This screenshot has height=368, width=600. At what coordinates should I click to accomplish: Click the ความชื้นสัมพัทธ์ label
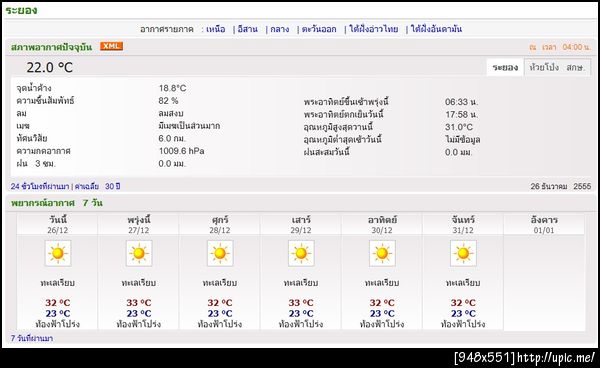(x=45, y=101)
